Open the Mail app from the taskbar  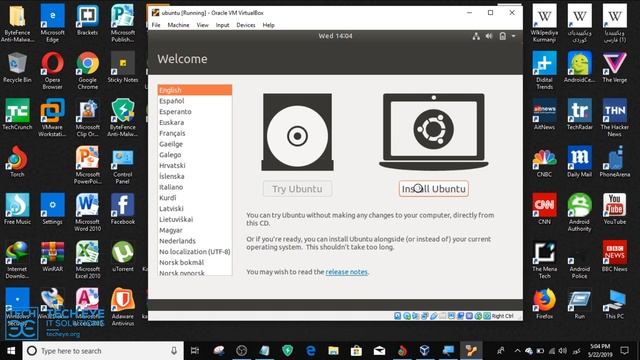pyautogui.click(x=379, y=351)
